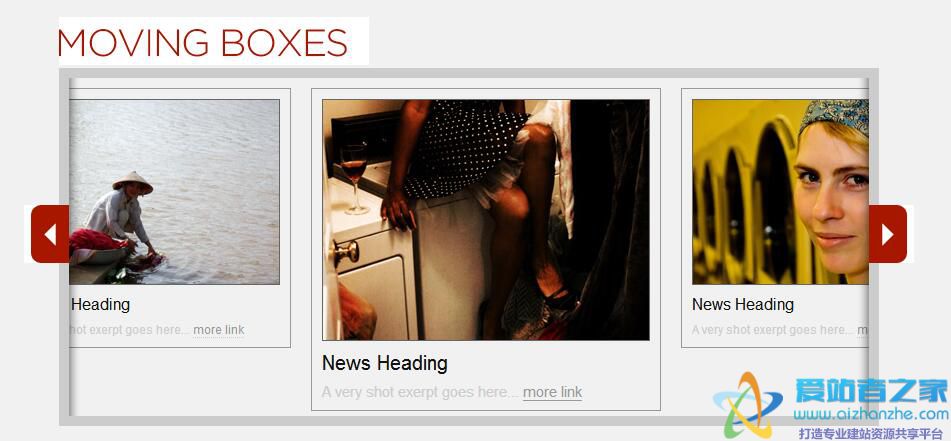
Task: Click the left panel excerpt text
Action: click(130, 330)
